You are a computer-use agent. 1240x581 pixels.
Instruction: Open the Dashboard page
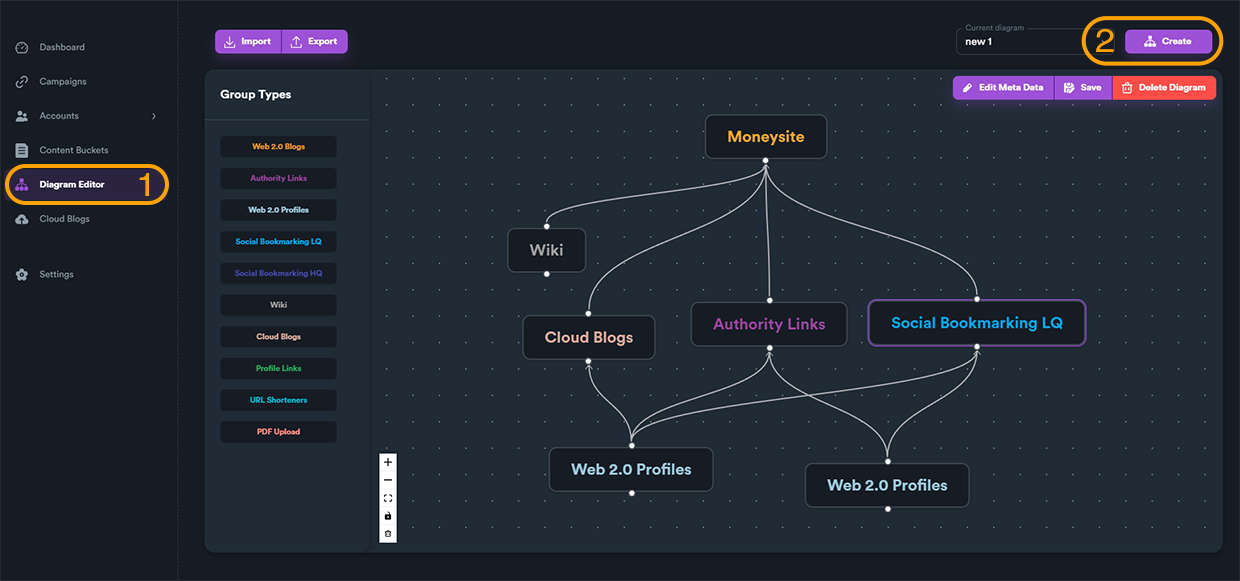click(62, 47)
